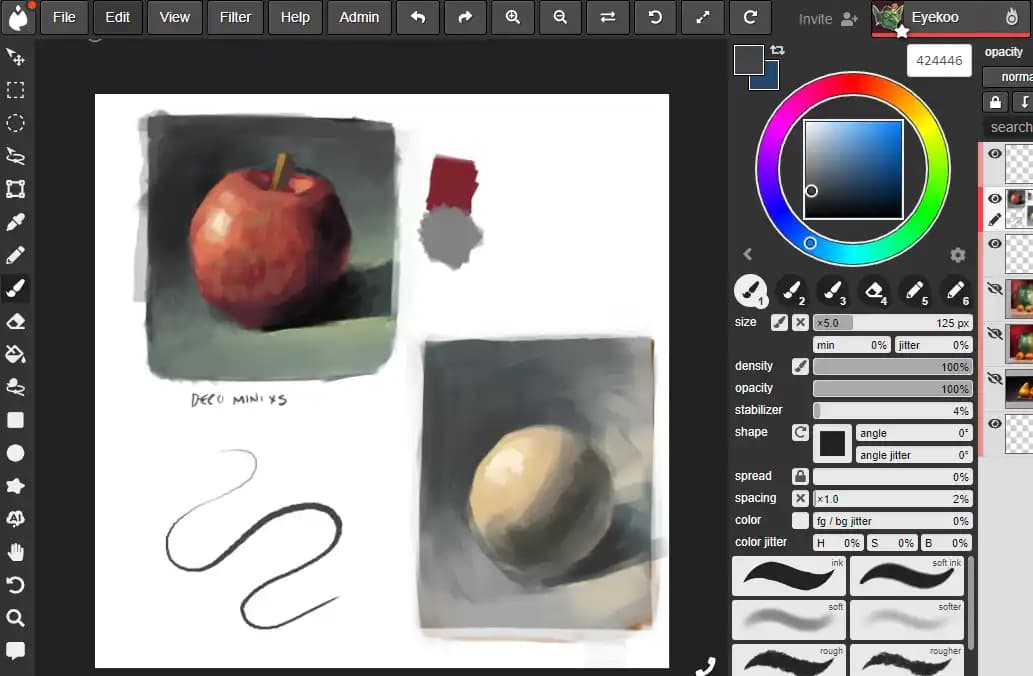Select the ink brush preset
The width and height of the screenshot is (1033, 676).
[x=789, y=576]
